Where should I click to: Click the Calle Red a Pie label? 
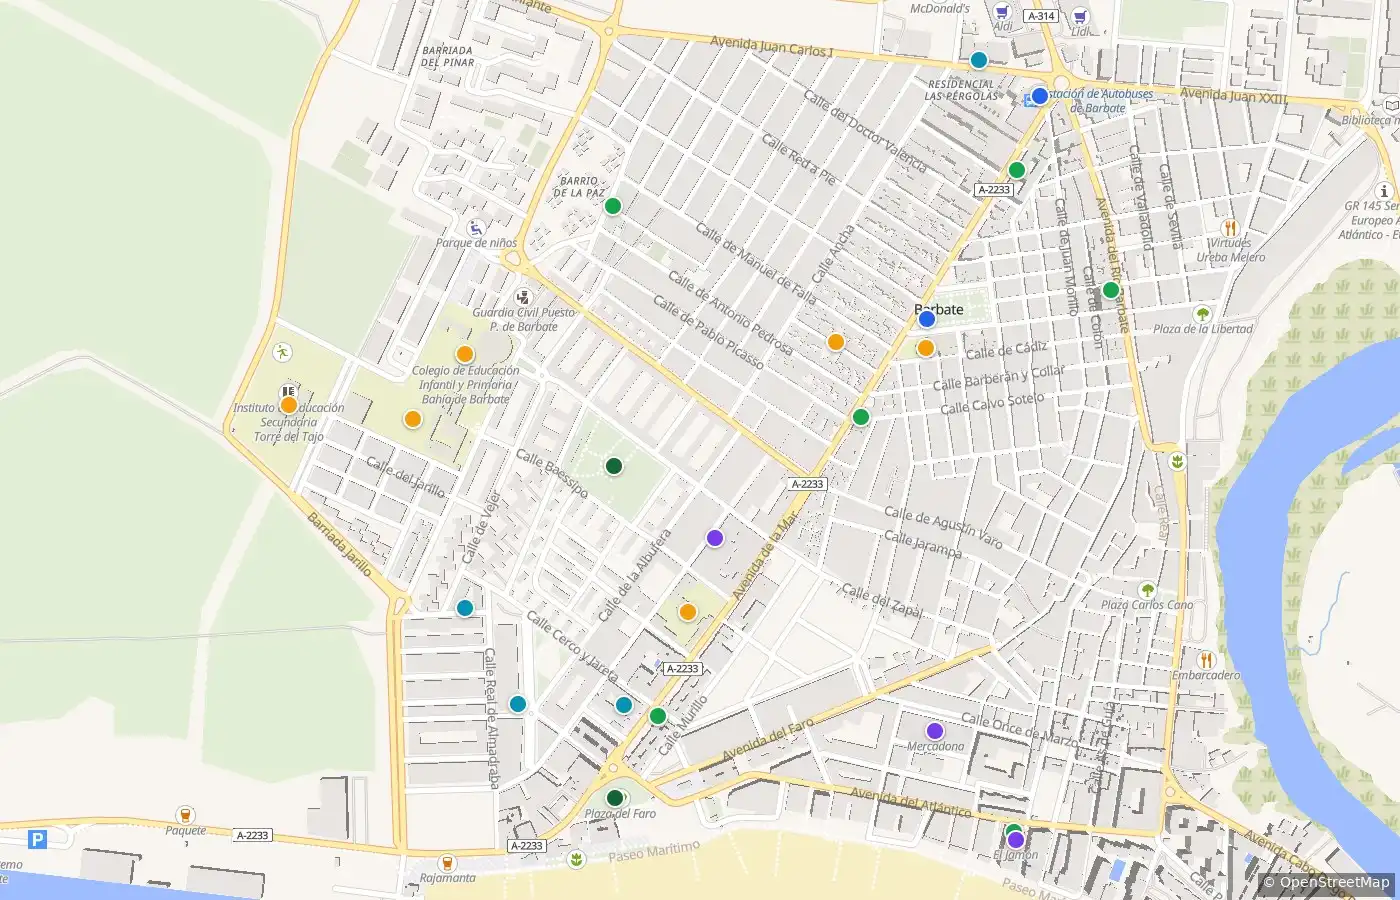coord(799,160)
